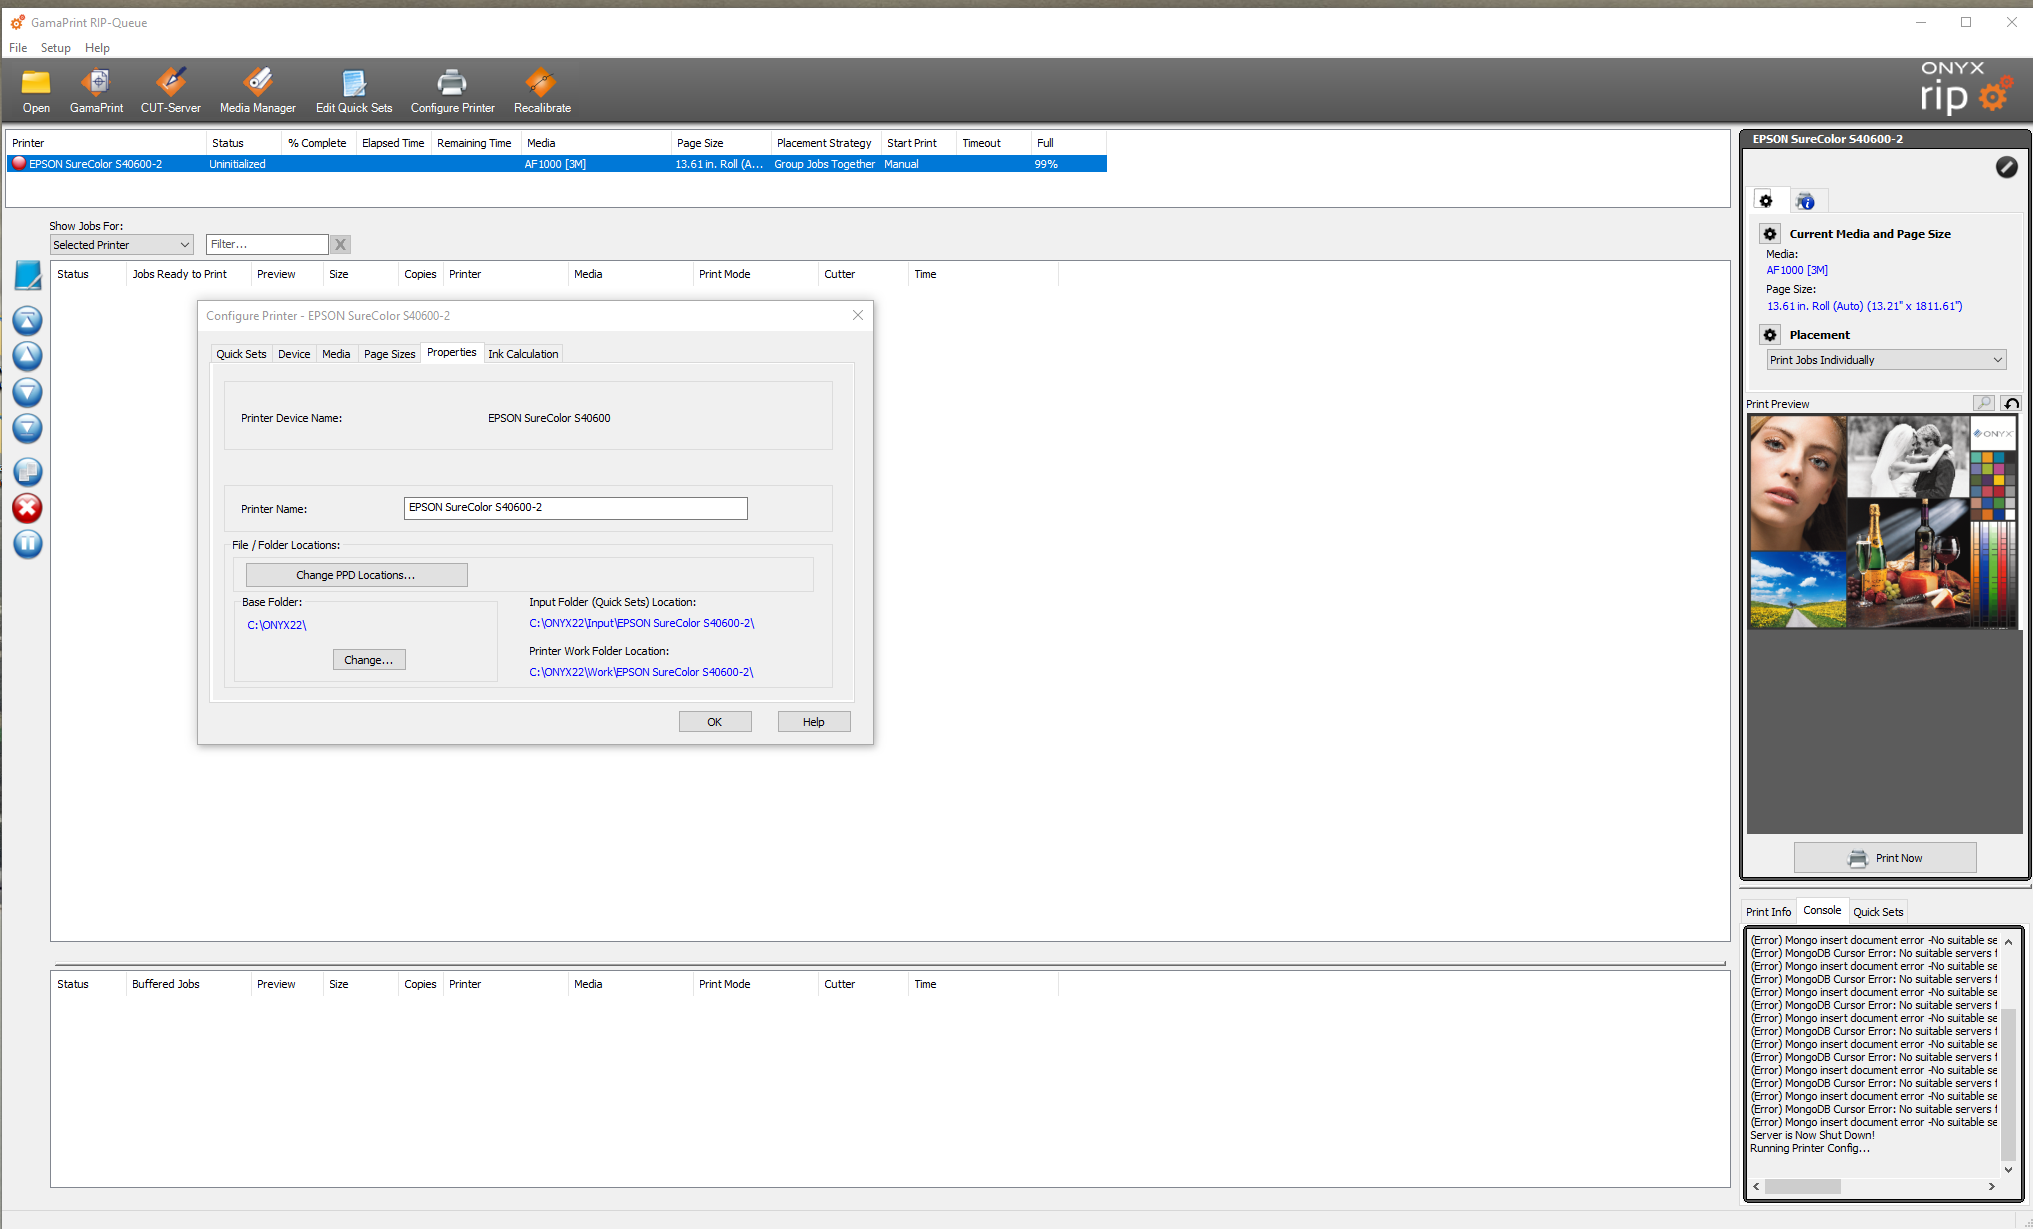The width and height of the screenshot is (2033, 1229).
Task: Click the console scroll up arrow
Action: (2008, 942)
